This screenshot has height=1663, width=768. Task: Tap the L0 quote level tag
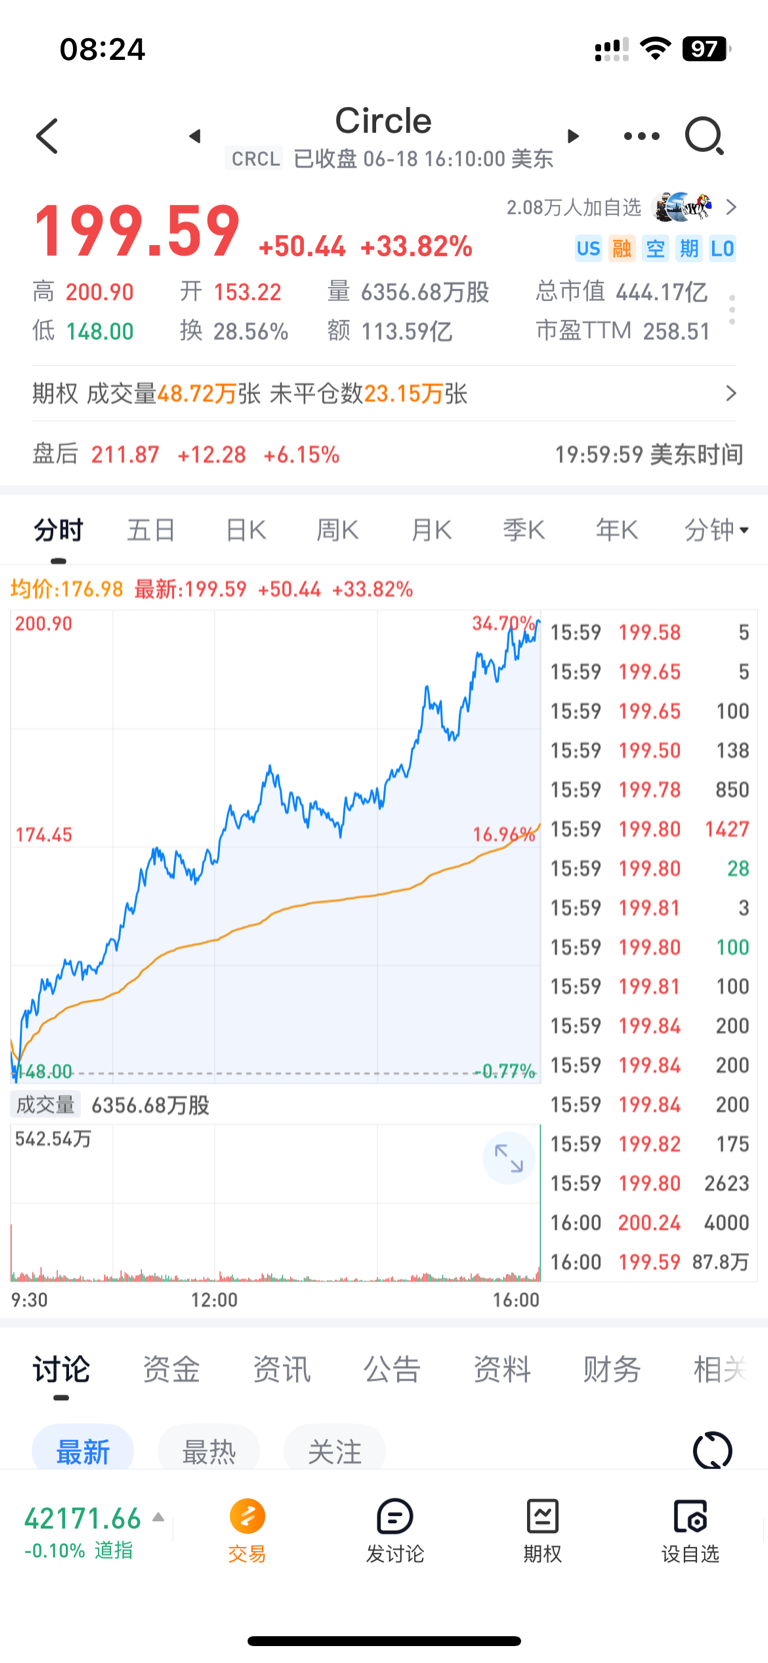point(722,249)
